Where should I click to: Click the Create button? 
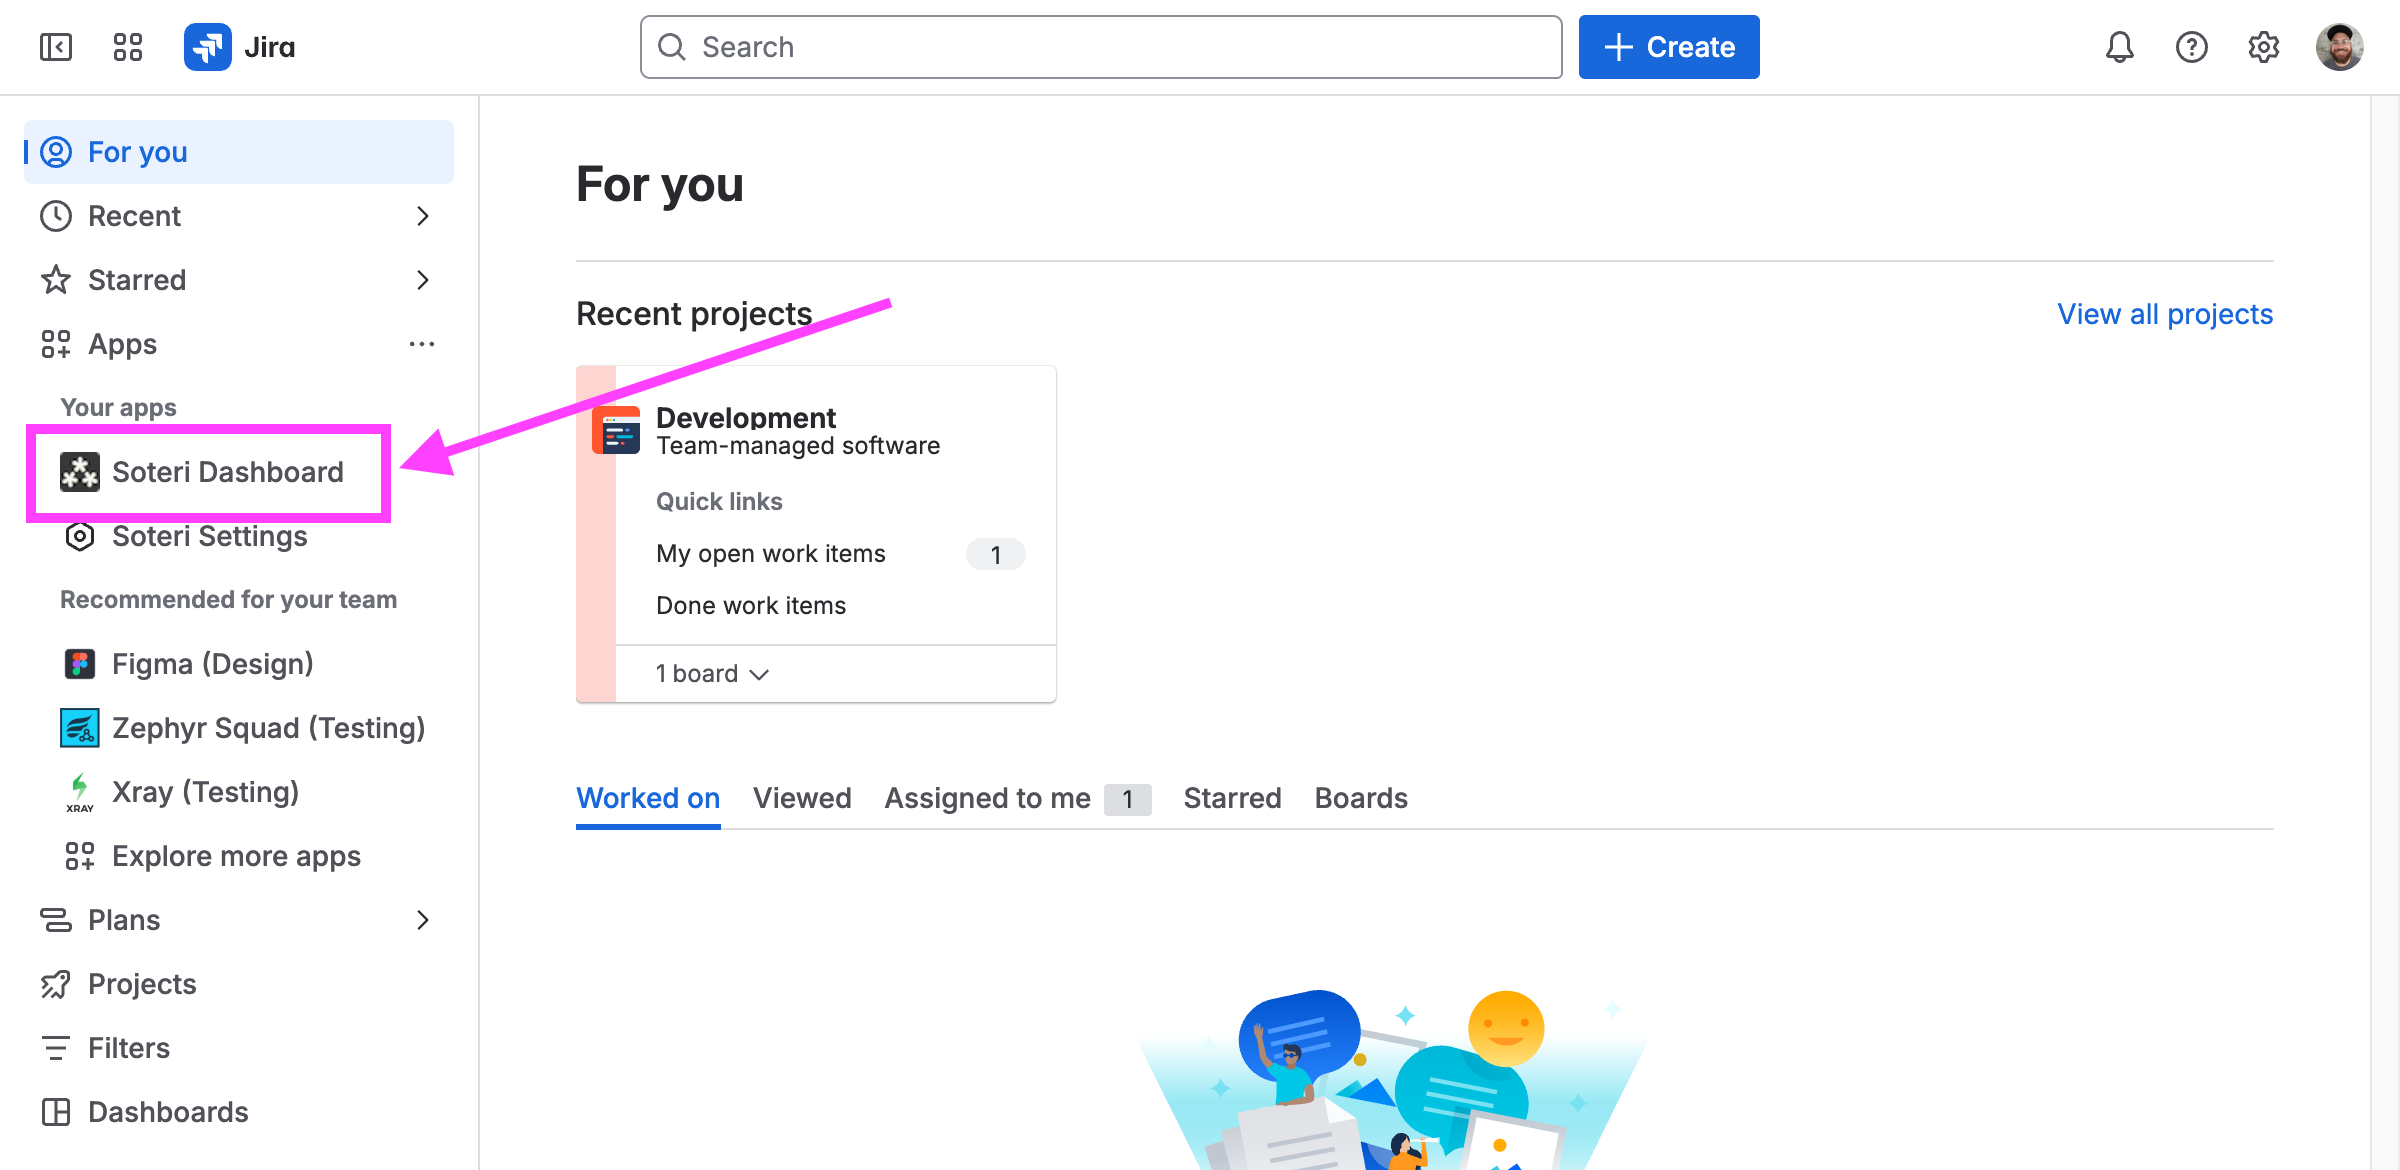1669,47
